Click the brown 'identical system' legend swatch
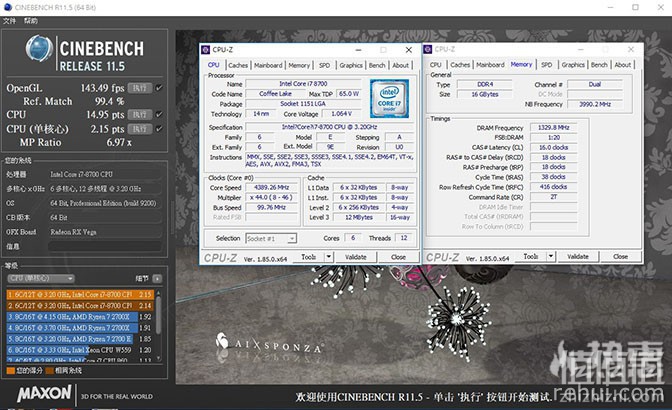 (x=50, y=371)
